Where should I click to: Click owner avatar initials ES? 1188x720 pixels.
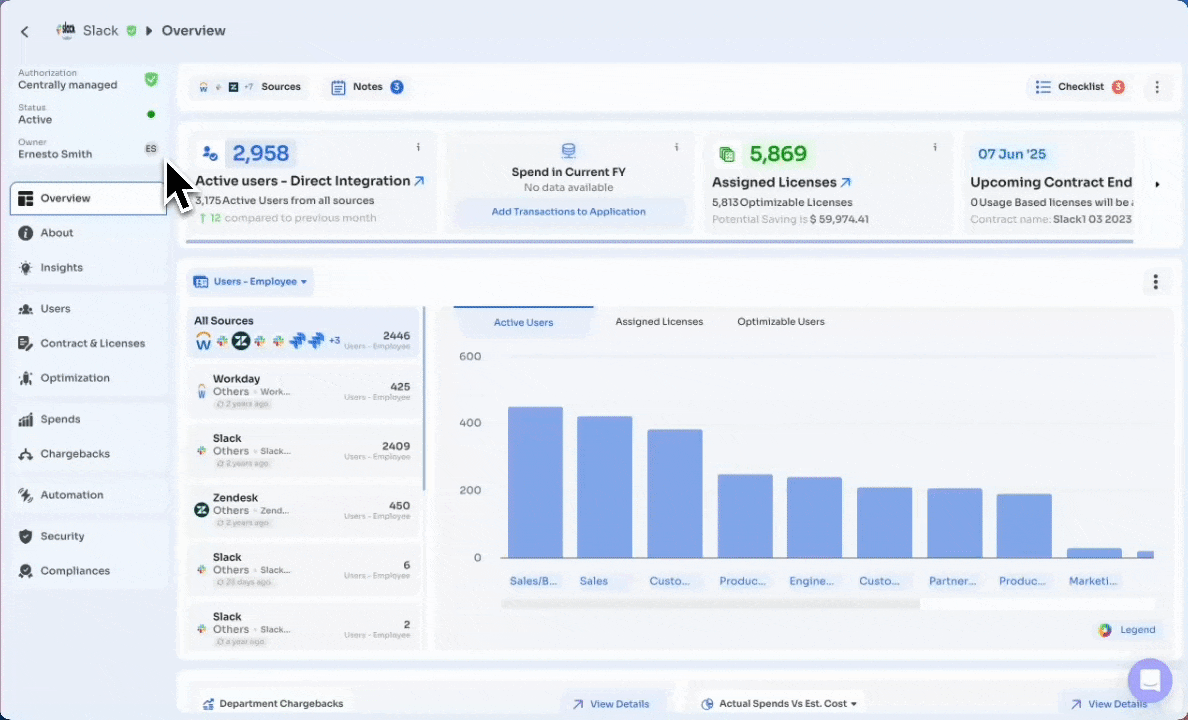(151, 149)
